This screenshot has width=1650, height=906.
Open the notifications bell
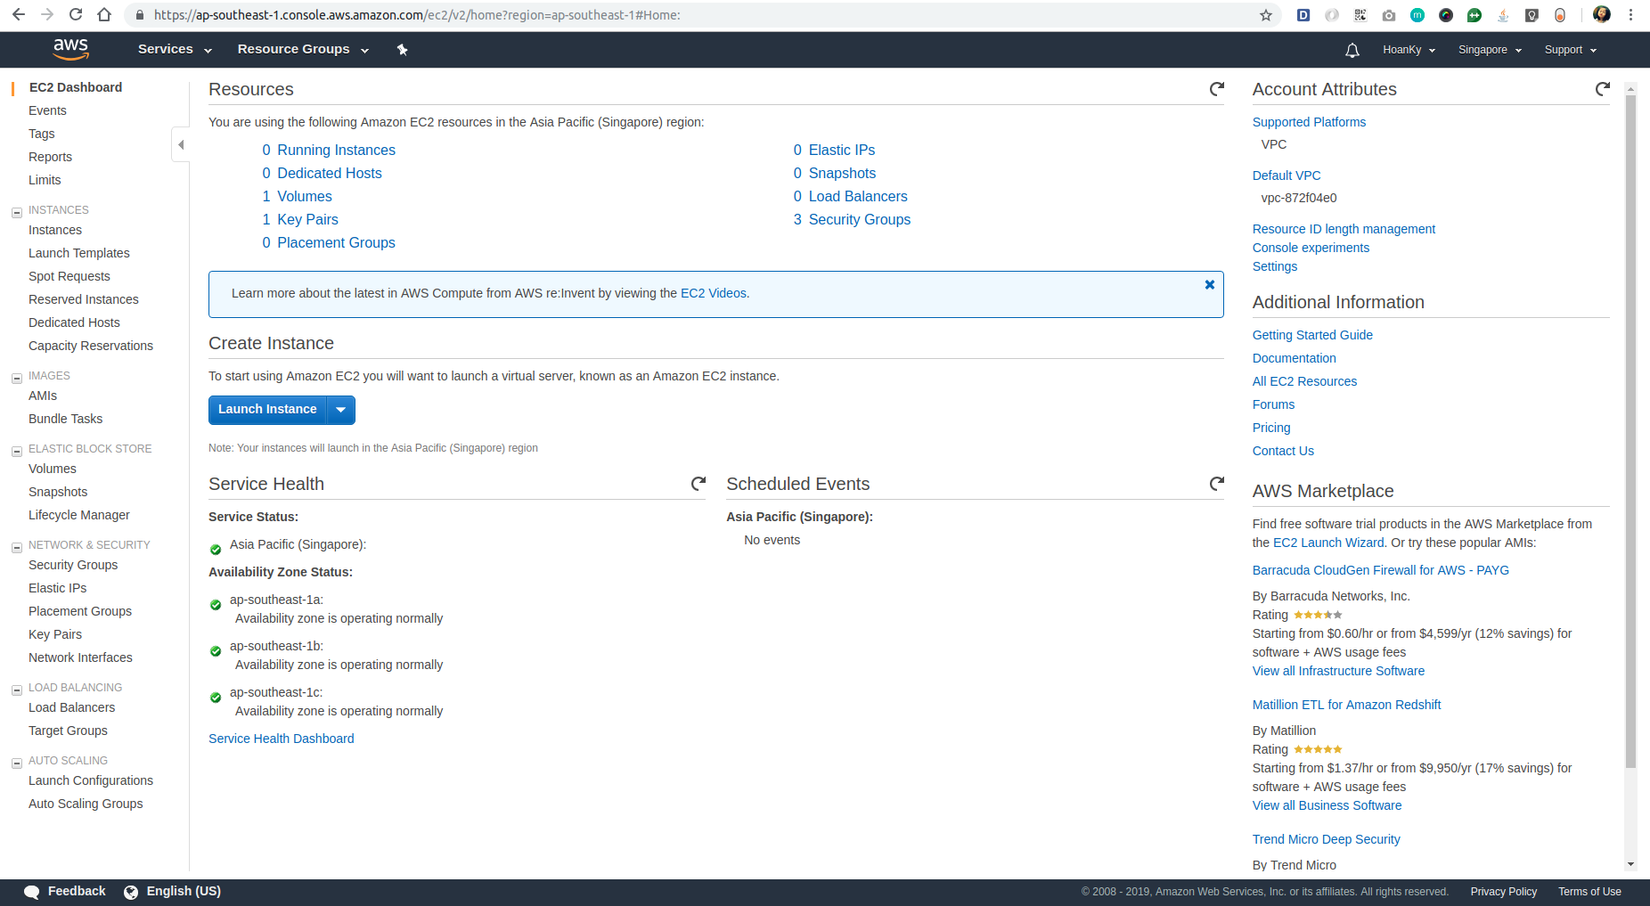(1352, 50)
